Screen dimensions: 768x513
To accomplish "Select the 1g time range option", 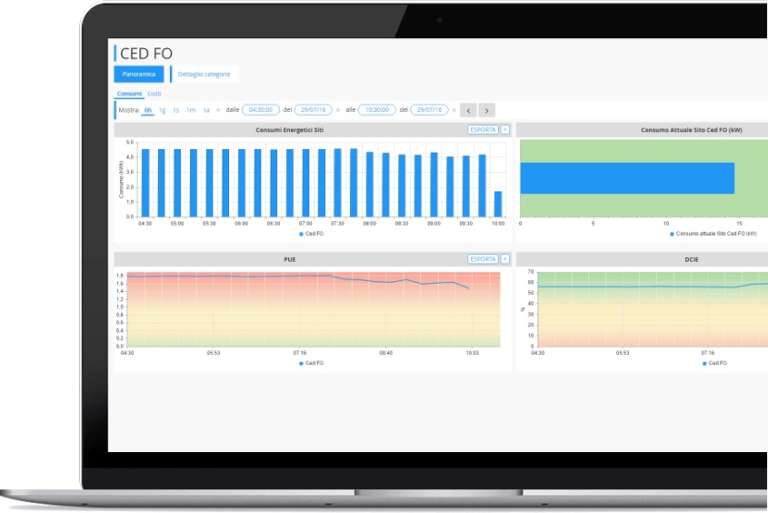I will [163, 110].
